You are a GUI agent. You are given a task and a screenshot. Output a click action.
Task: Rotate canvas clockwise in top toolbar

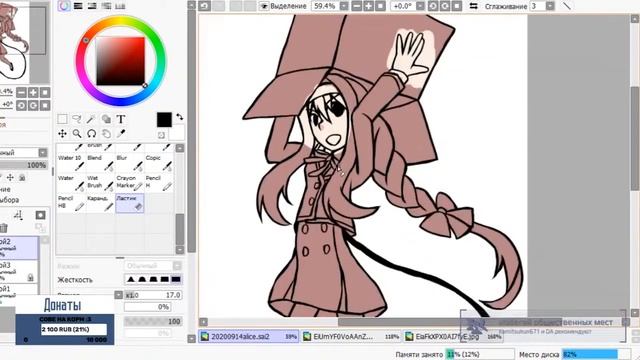tap(445, 6)
